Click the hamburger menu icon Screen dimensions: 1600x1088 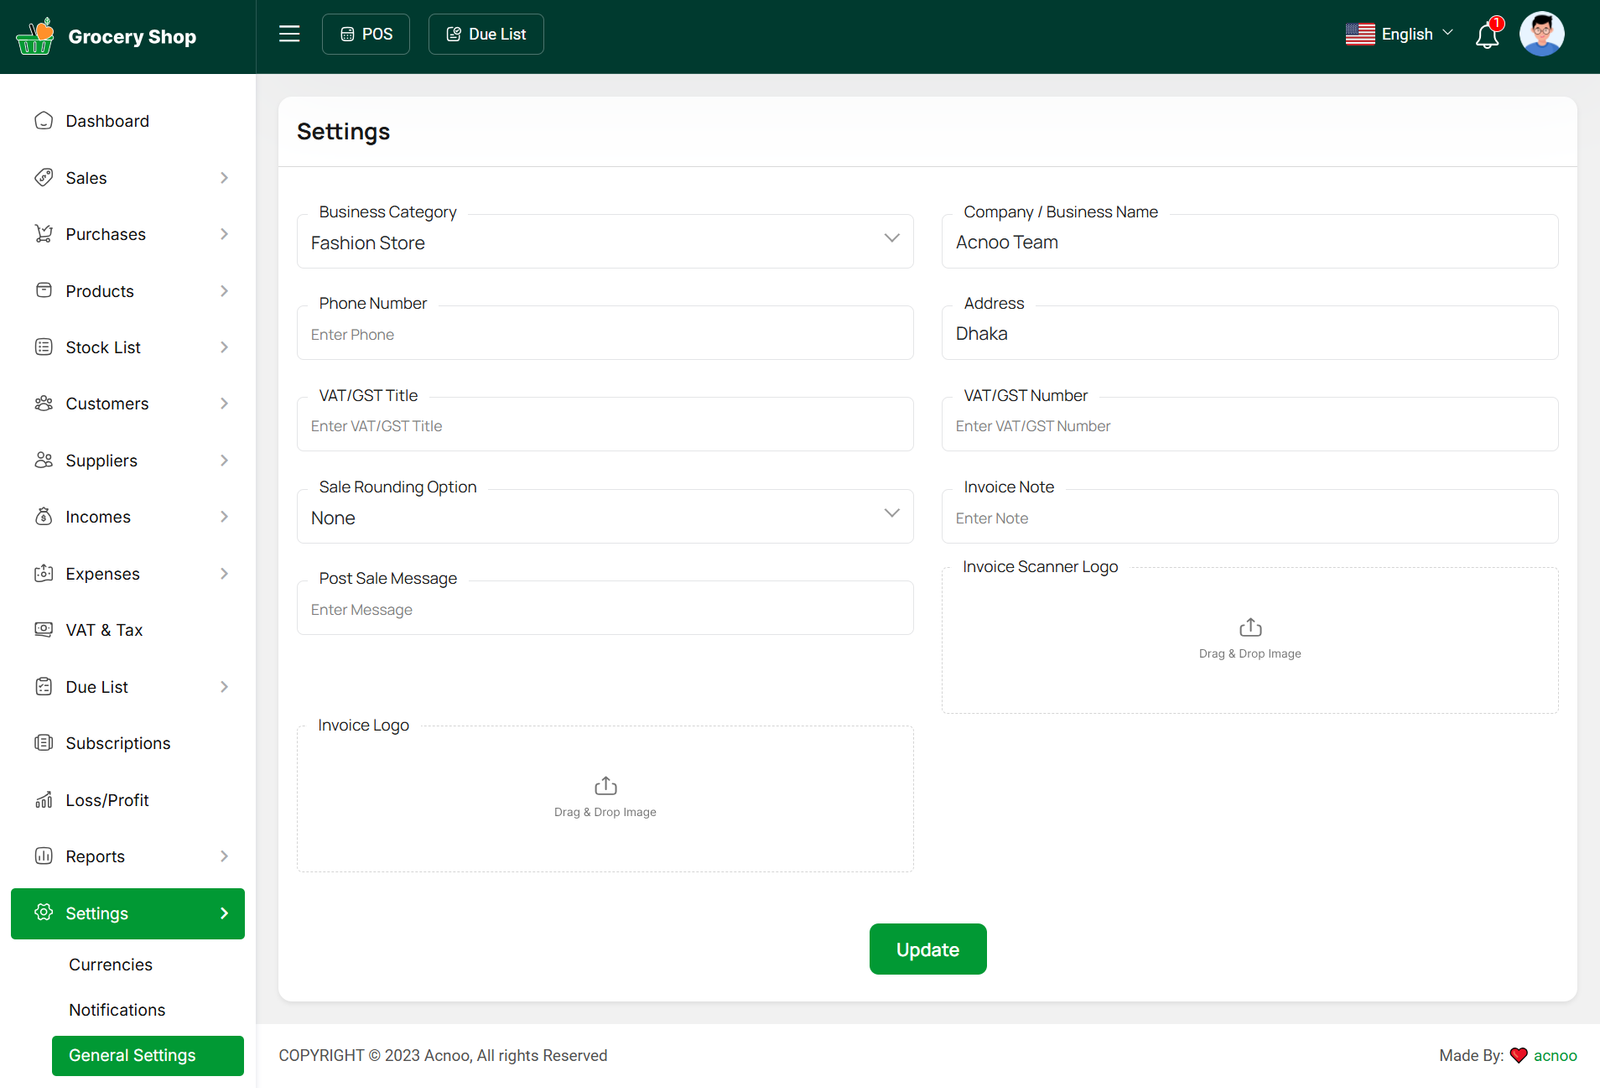pos(289,34)
